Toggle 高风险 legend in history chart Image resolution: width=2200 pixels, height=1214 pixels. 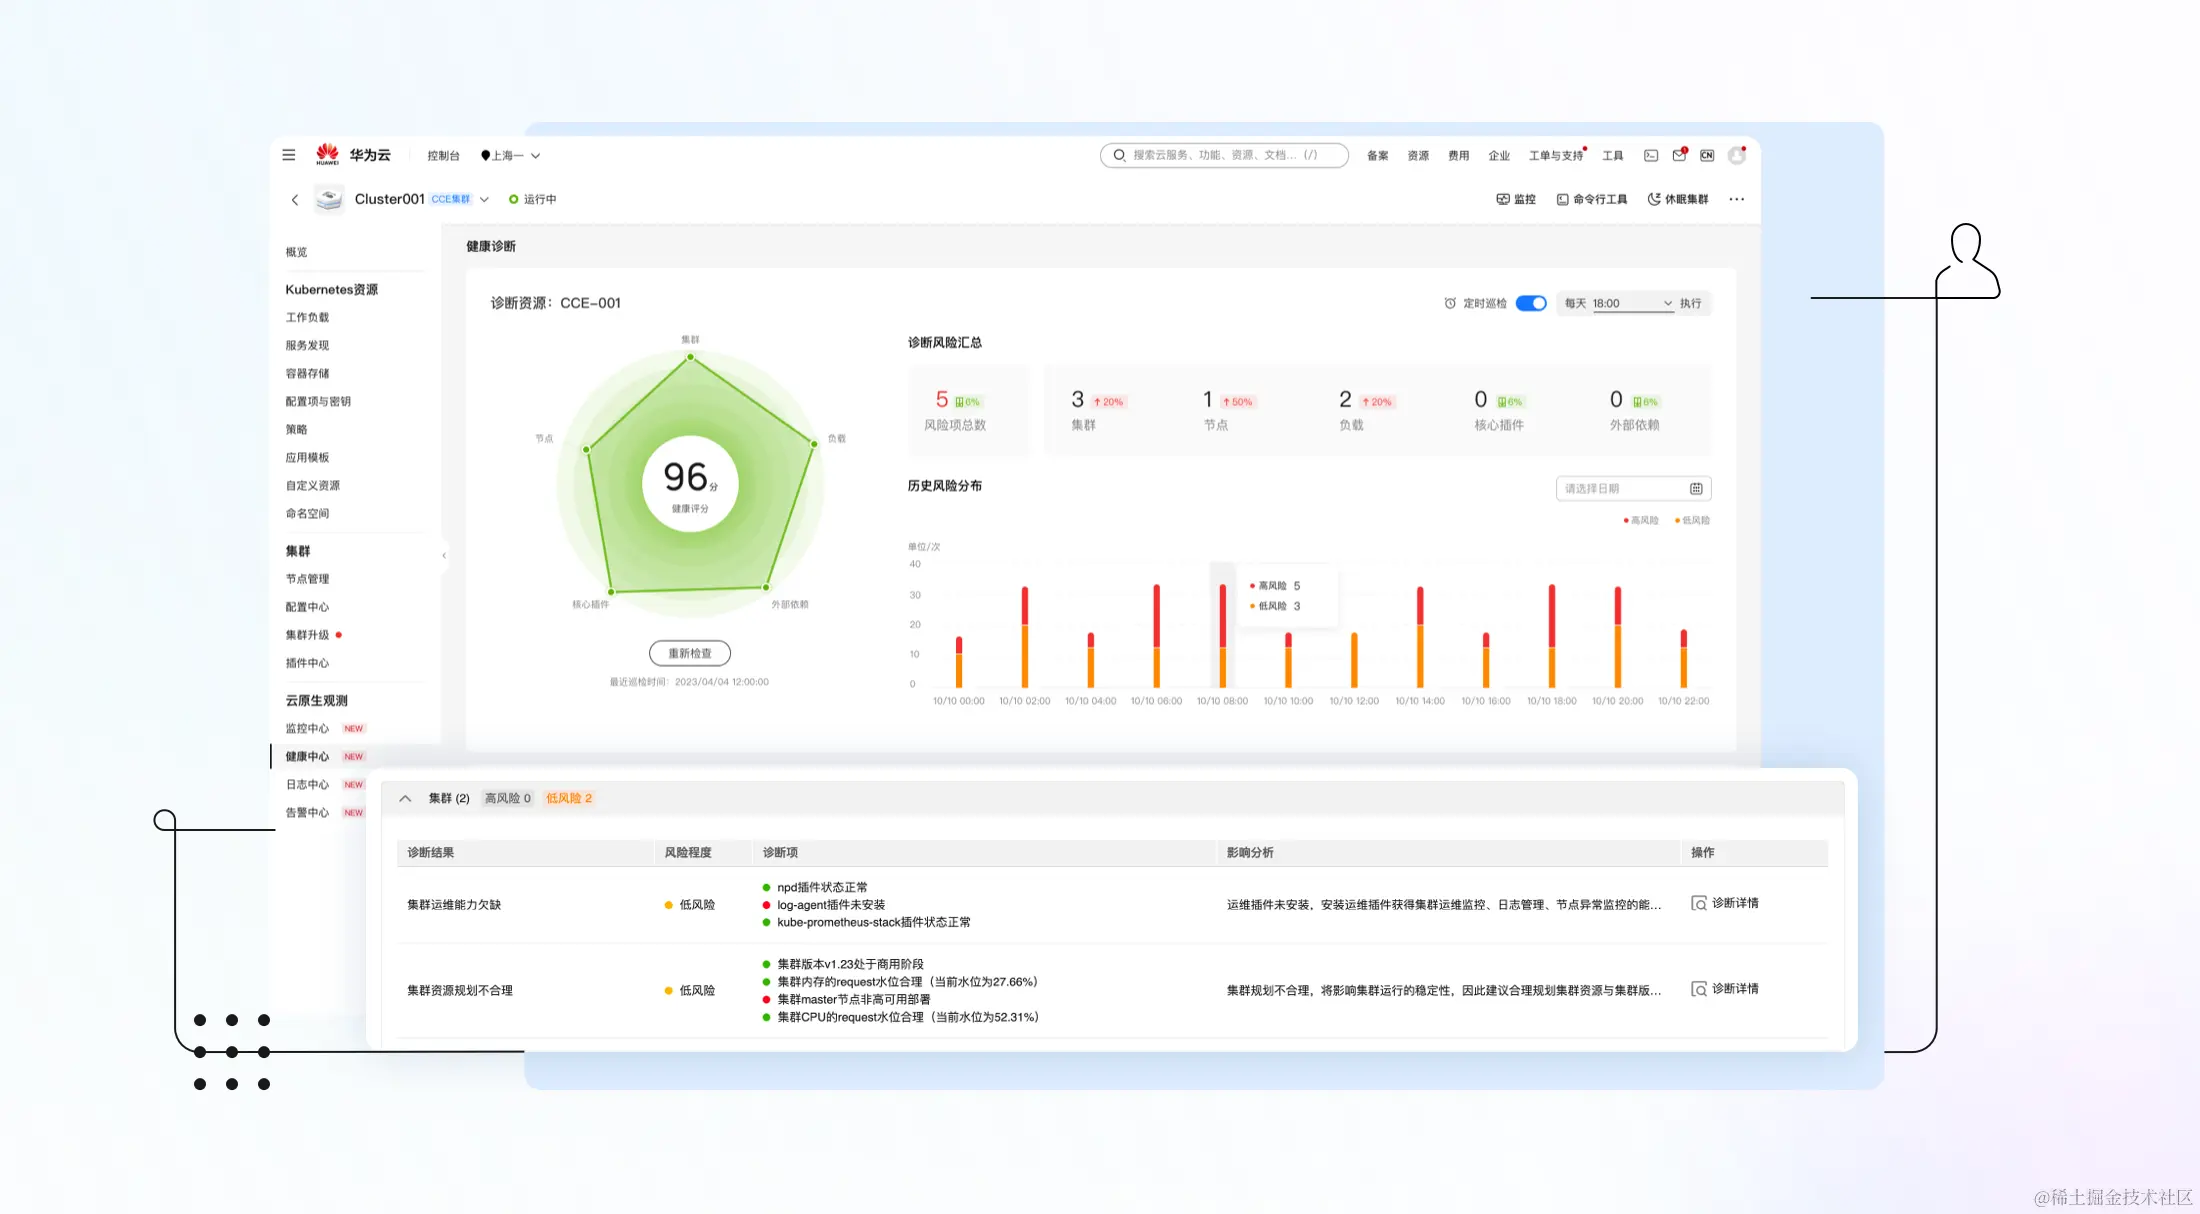pos(1641,520)
